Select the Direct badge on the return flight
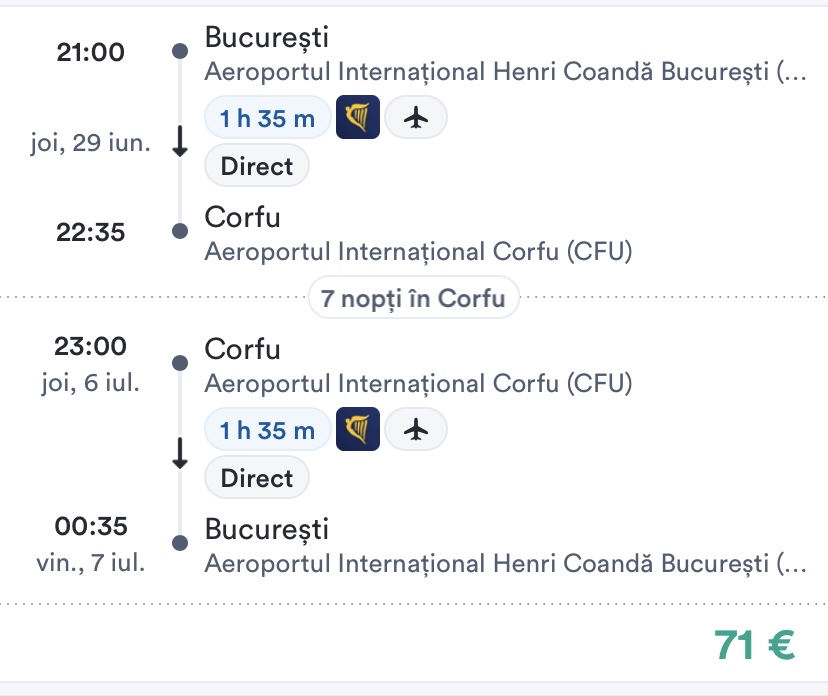The image size is (828, 696). click(257, 477)
